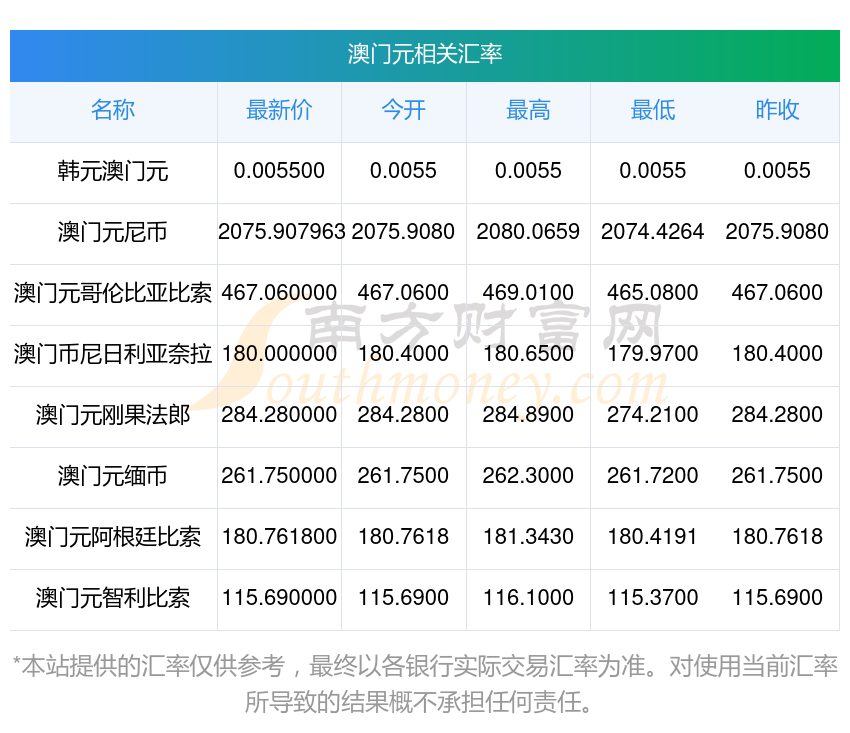This screenshot has width=850, height=733.
Task: Select the 名称 column header
Action: tap(113, 110)
